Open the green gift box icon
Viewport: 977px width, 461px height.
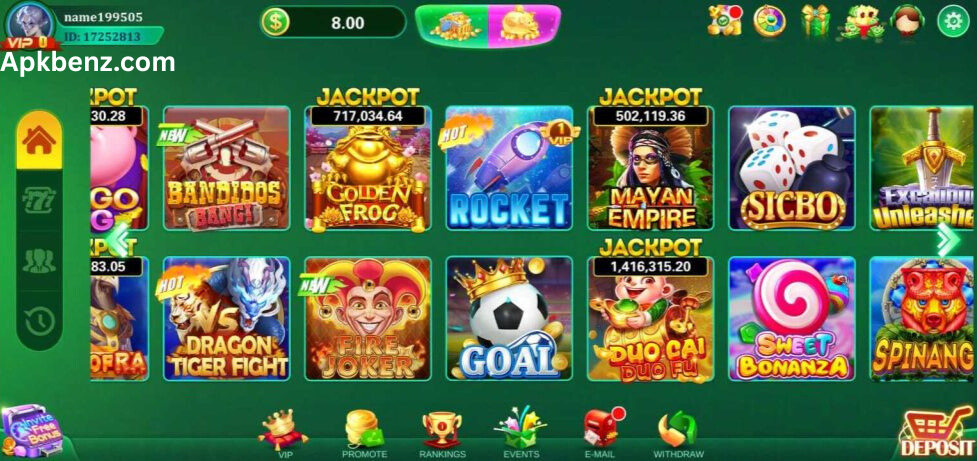click(x=816, y=21)
